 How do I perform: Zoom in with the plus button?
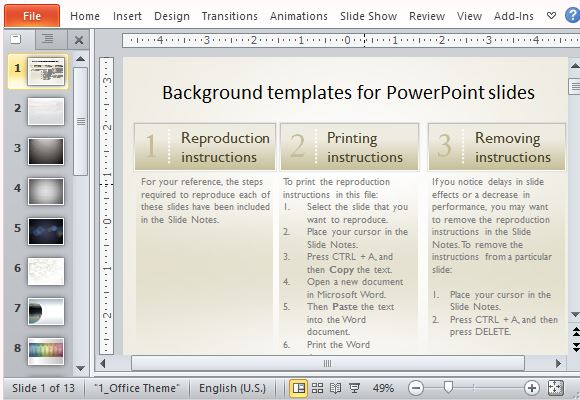(x=532, y=388)
